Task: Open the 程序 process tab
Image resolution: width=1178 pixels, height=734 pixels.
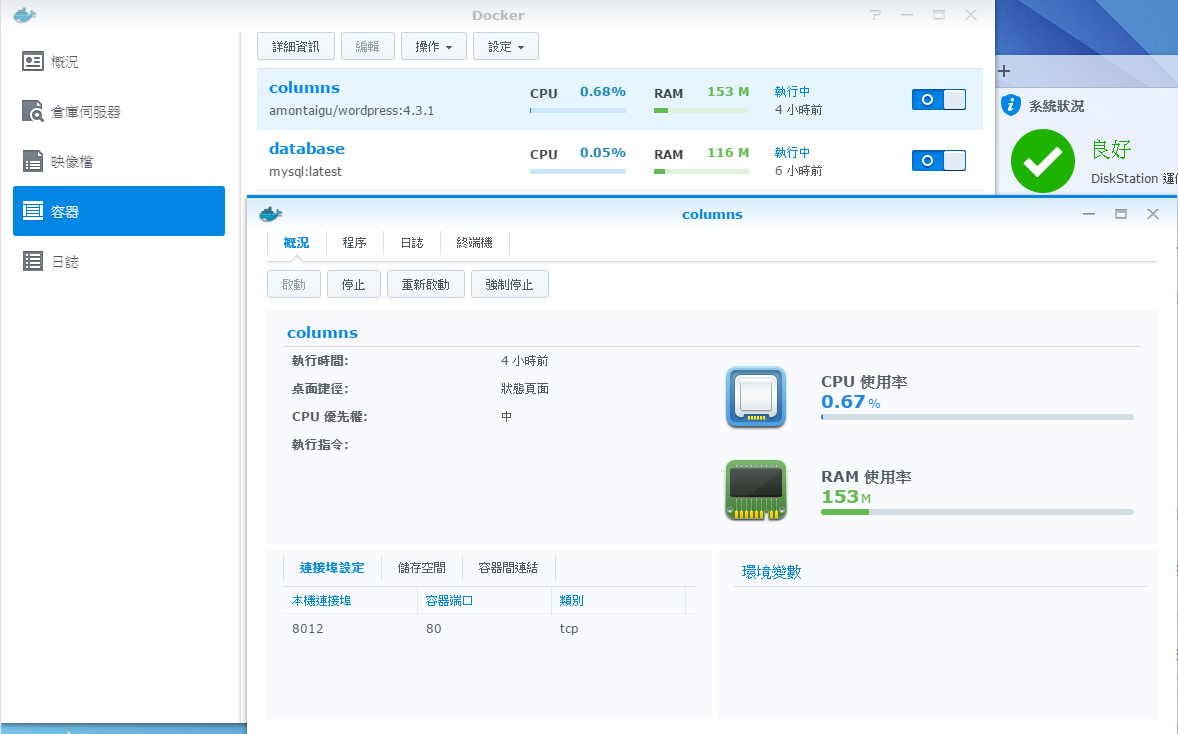Action: pyautogui.click(x=354, y=243)
